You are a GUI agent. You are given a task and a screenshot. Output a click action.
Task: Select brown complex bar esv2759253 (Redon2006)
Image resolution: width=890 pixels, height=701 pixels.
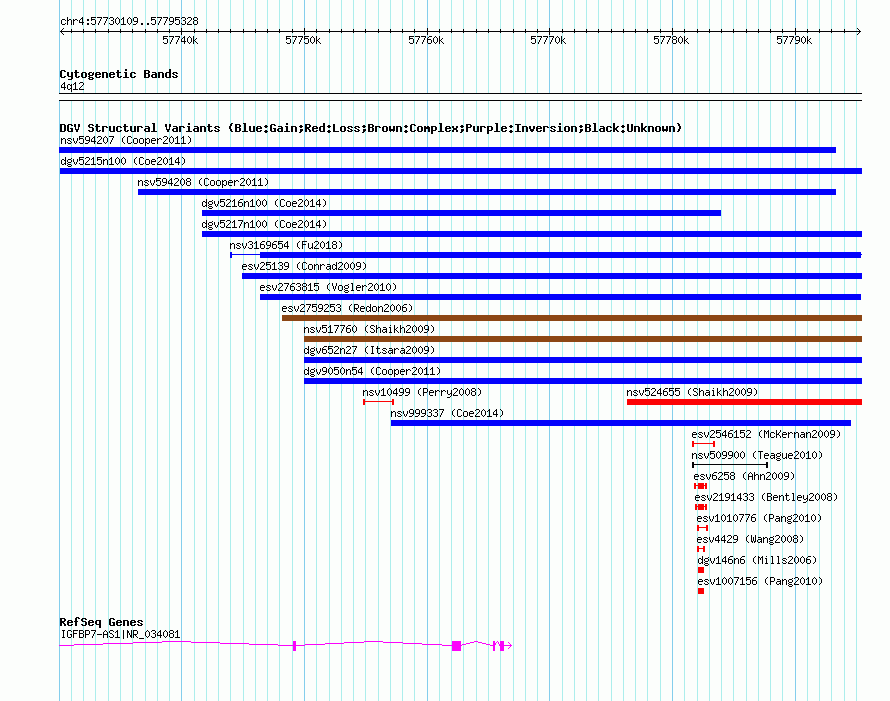[572, 318]
